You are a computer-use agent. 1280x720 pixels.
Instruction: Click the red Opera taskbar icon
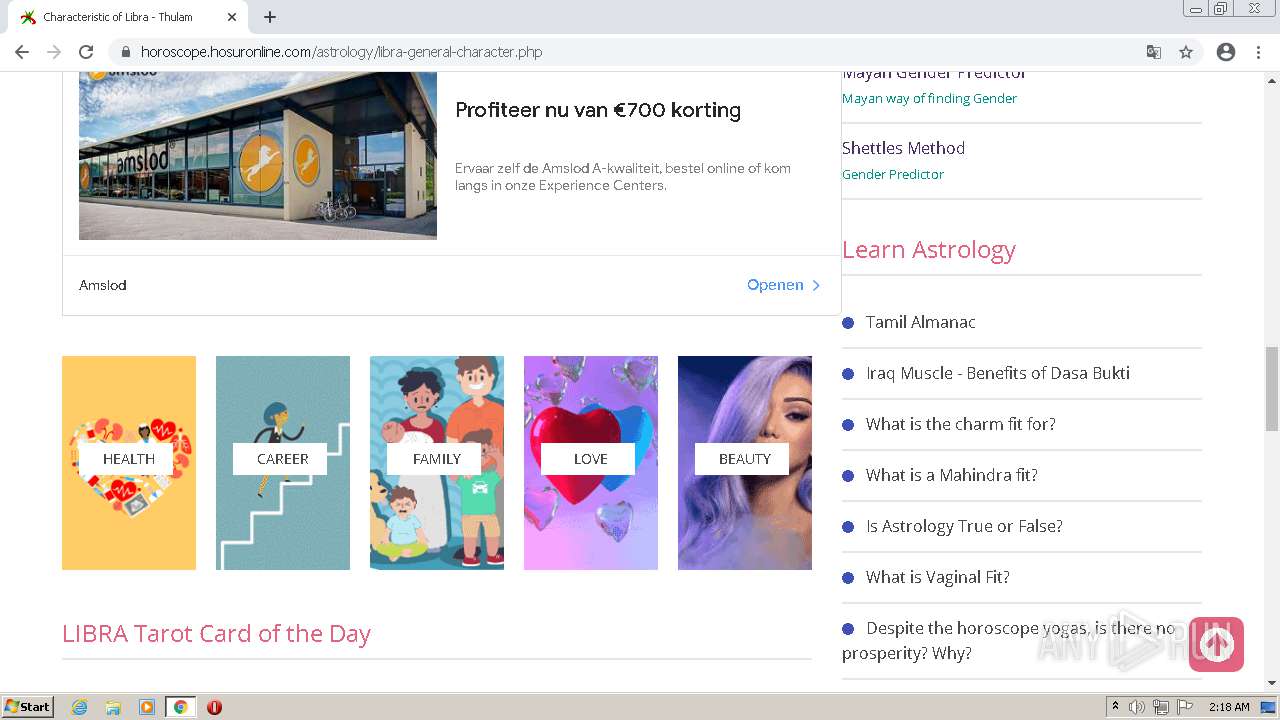214,707
